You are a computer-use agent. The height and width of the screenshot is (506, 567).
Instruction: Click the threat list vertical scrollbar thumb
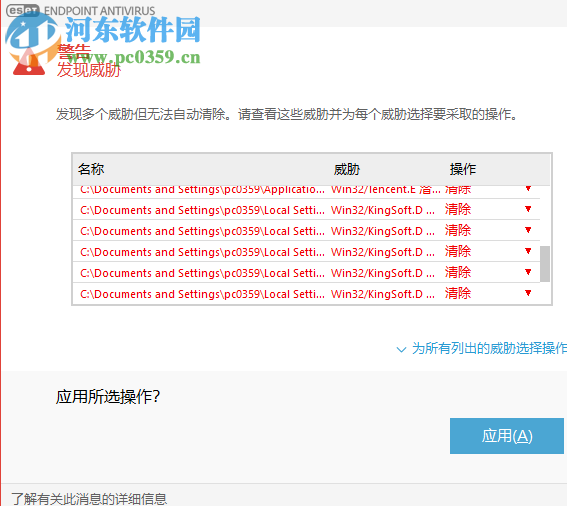(x=545, y=264)
